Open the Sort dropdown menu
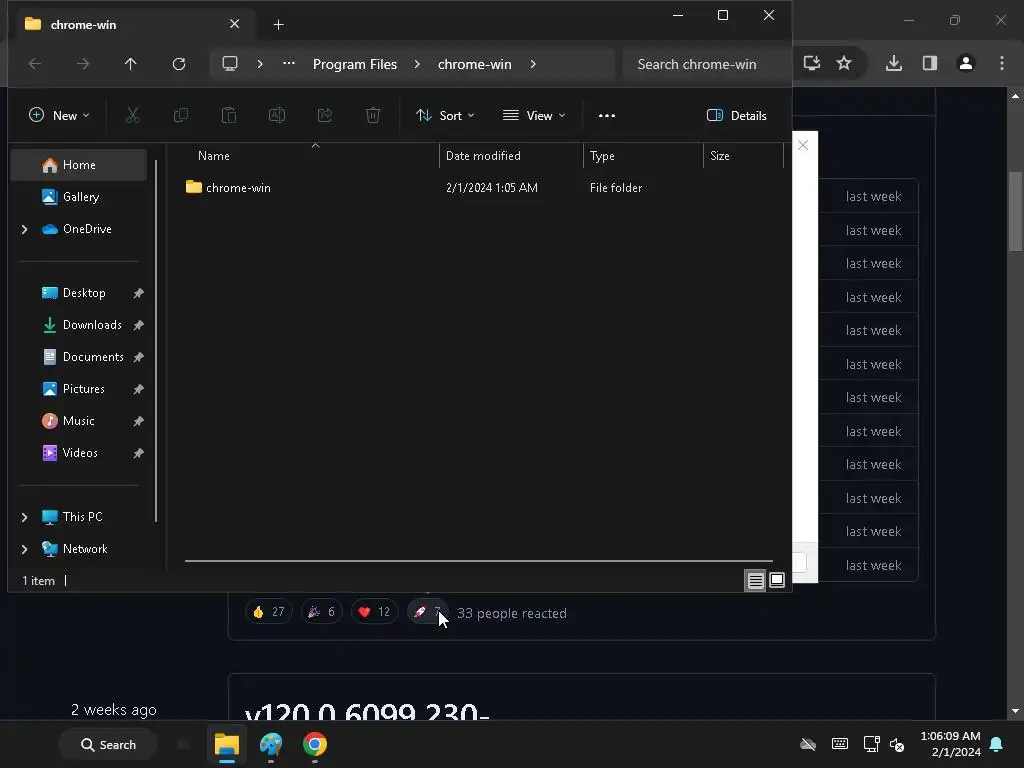 point(445,116)
